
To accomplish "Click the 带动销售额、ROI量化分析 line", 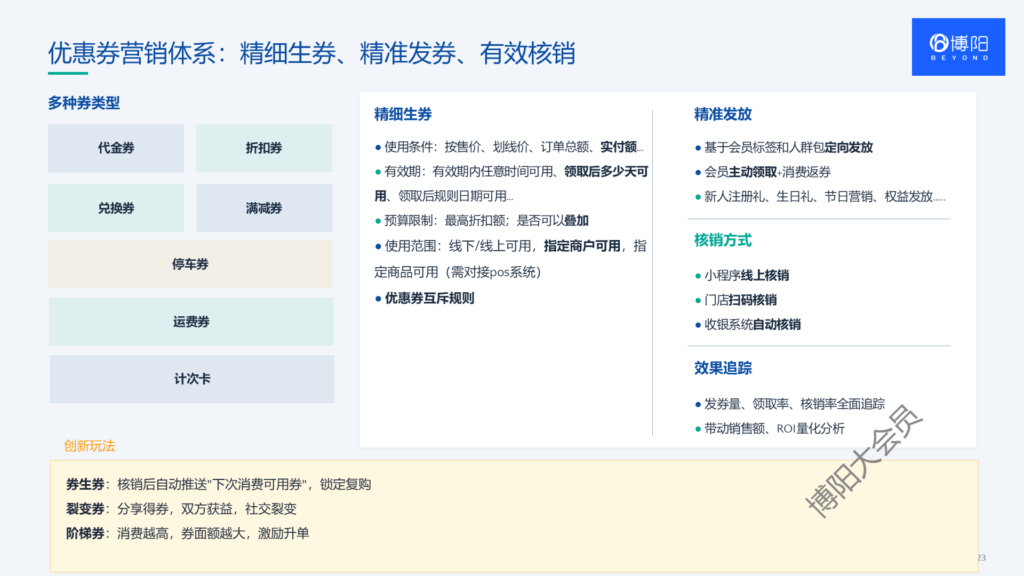I will pyautogui.click(x=770, y=428).
